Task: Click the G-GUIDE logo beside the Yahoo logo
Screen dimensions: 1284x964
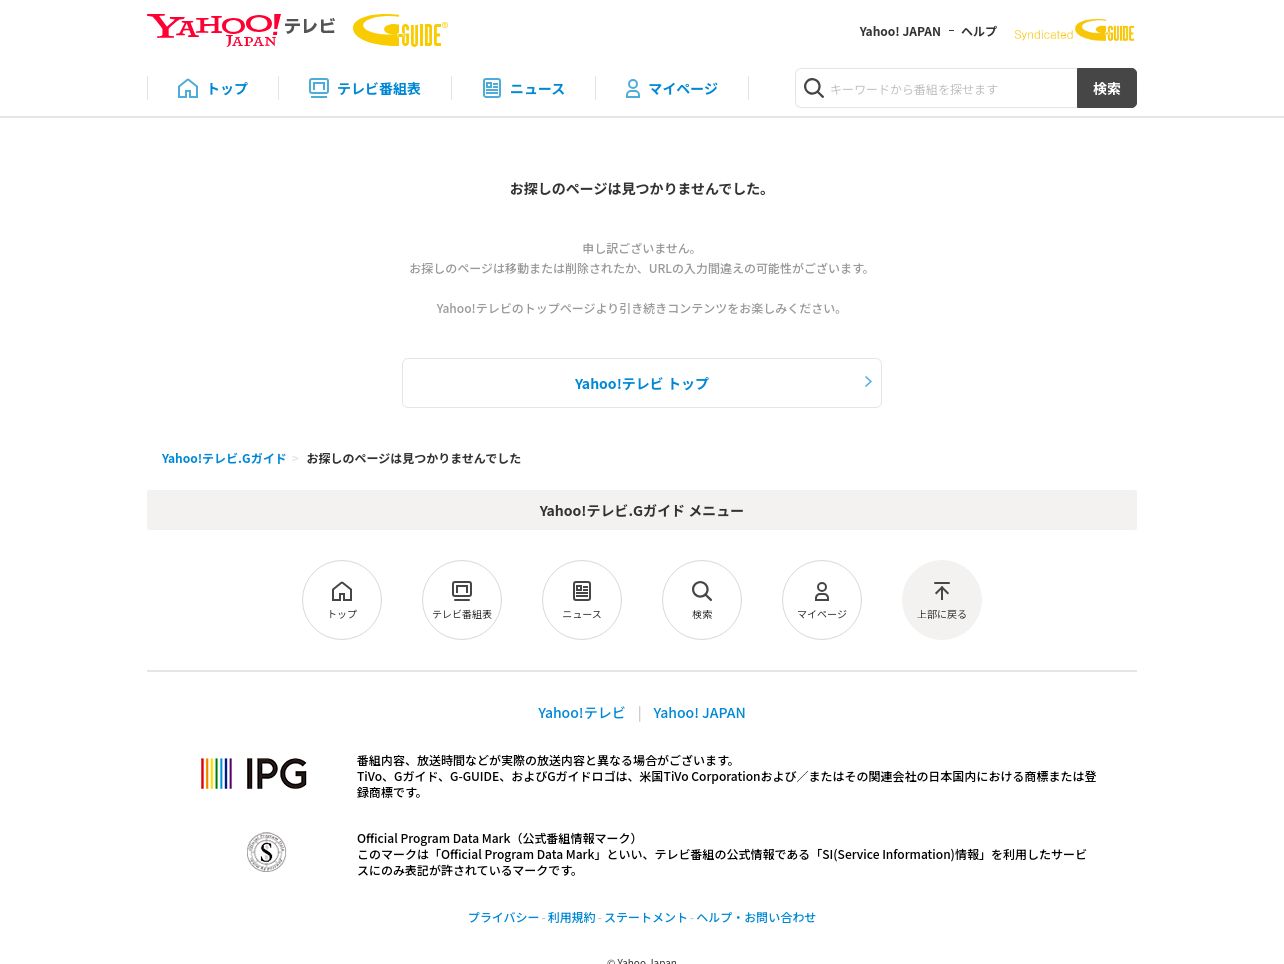Action: (x=400, y=30)
